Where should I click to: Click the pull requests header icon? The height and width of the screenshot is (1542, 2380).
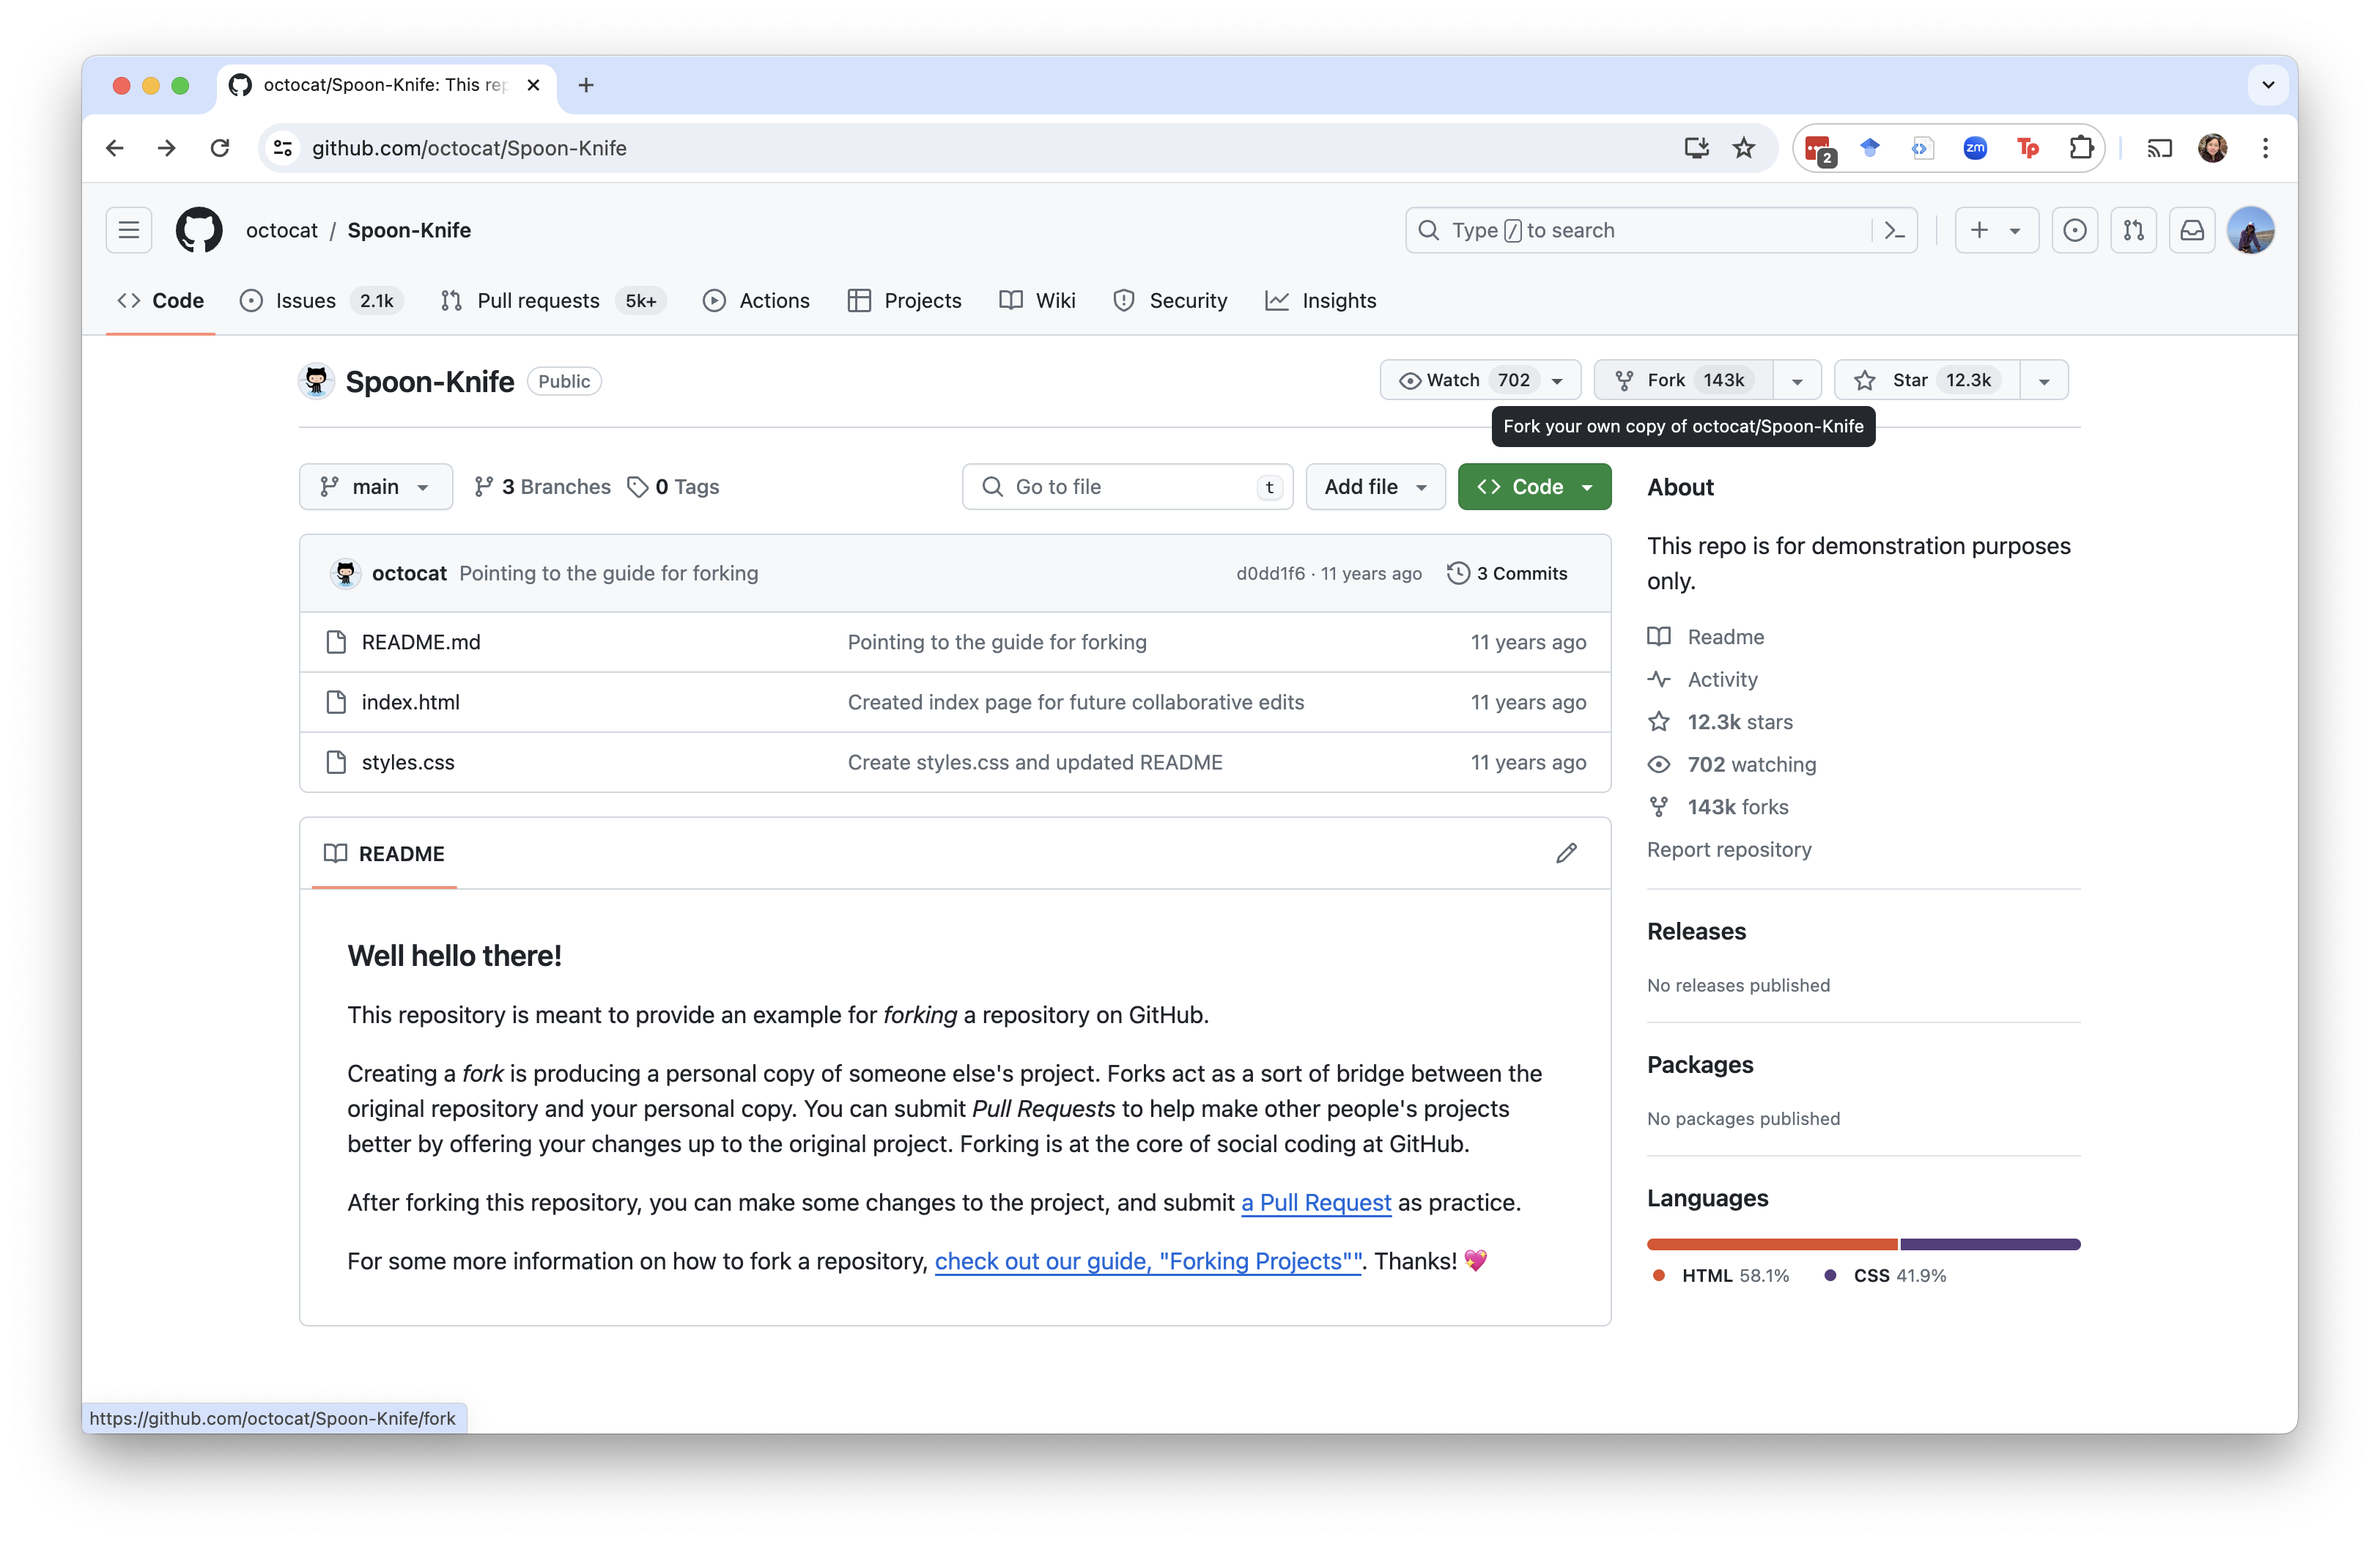point(2133,230)
